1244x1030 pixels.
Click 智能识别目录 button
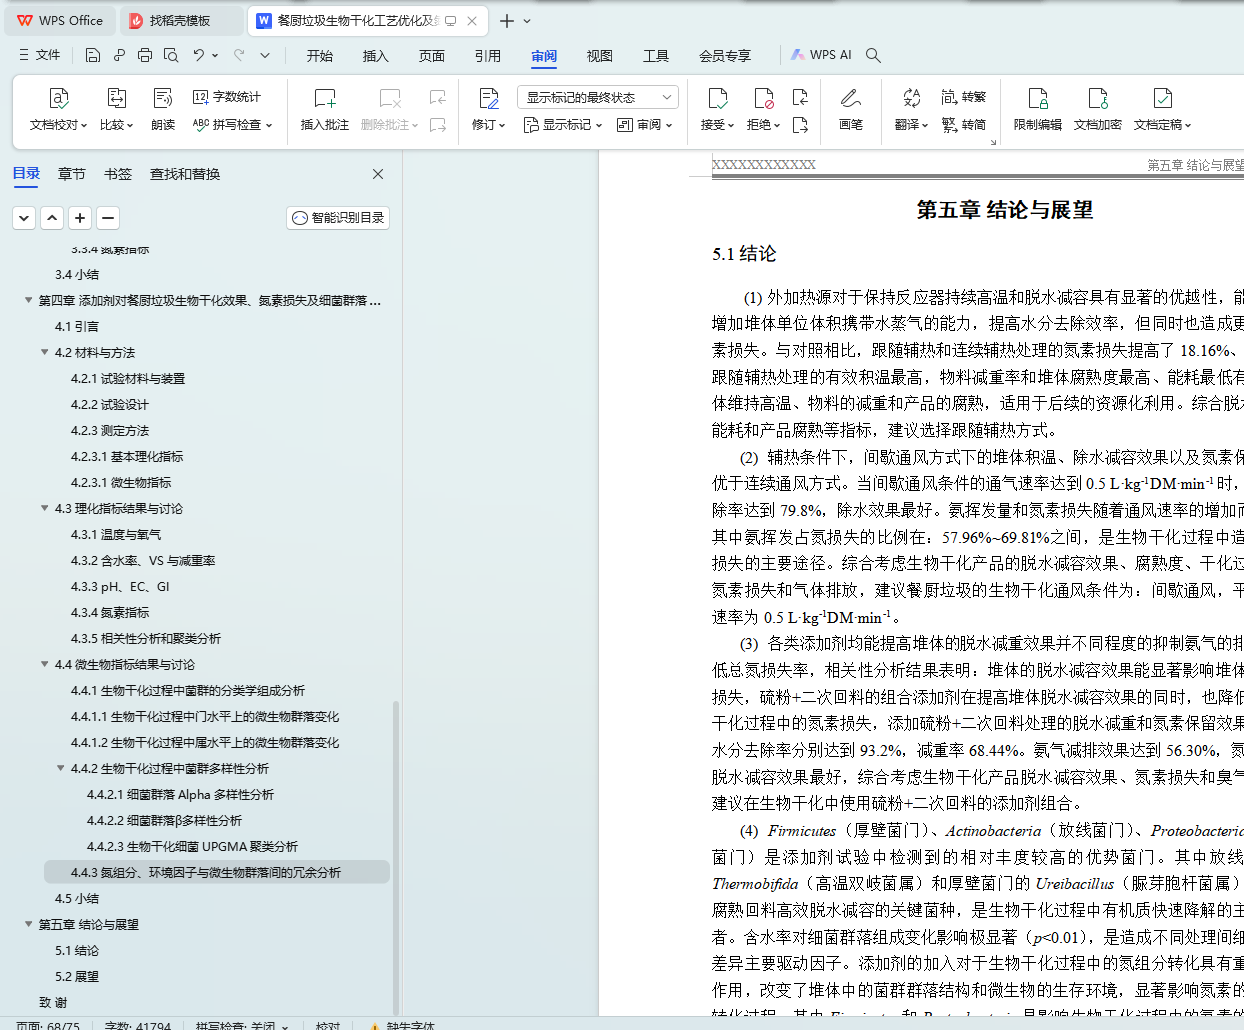[x=338, y=217]
